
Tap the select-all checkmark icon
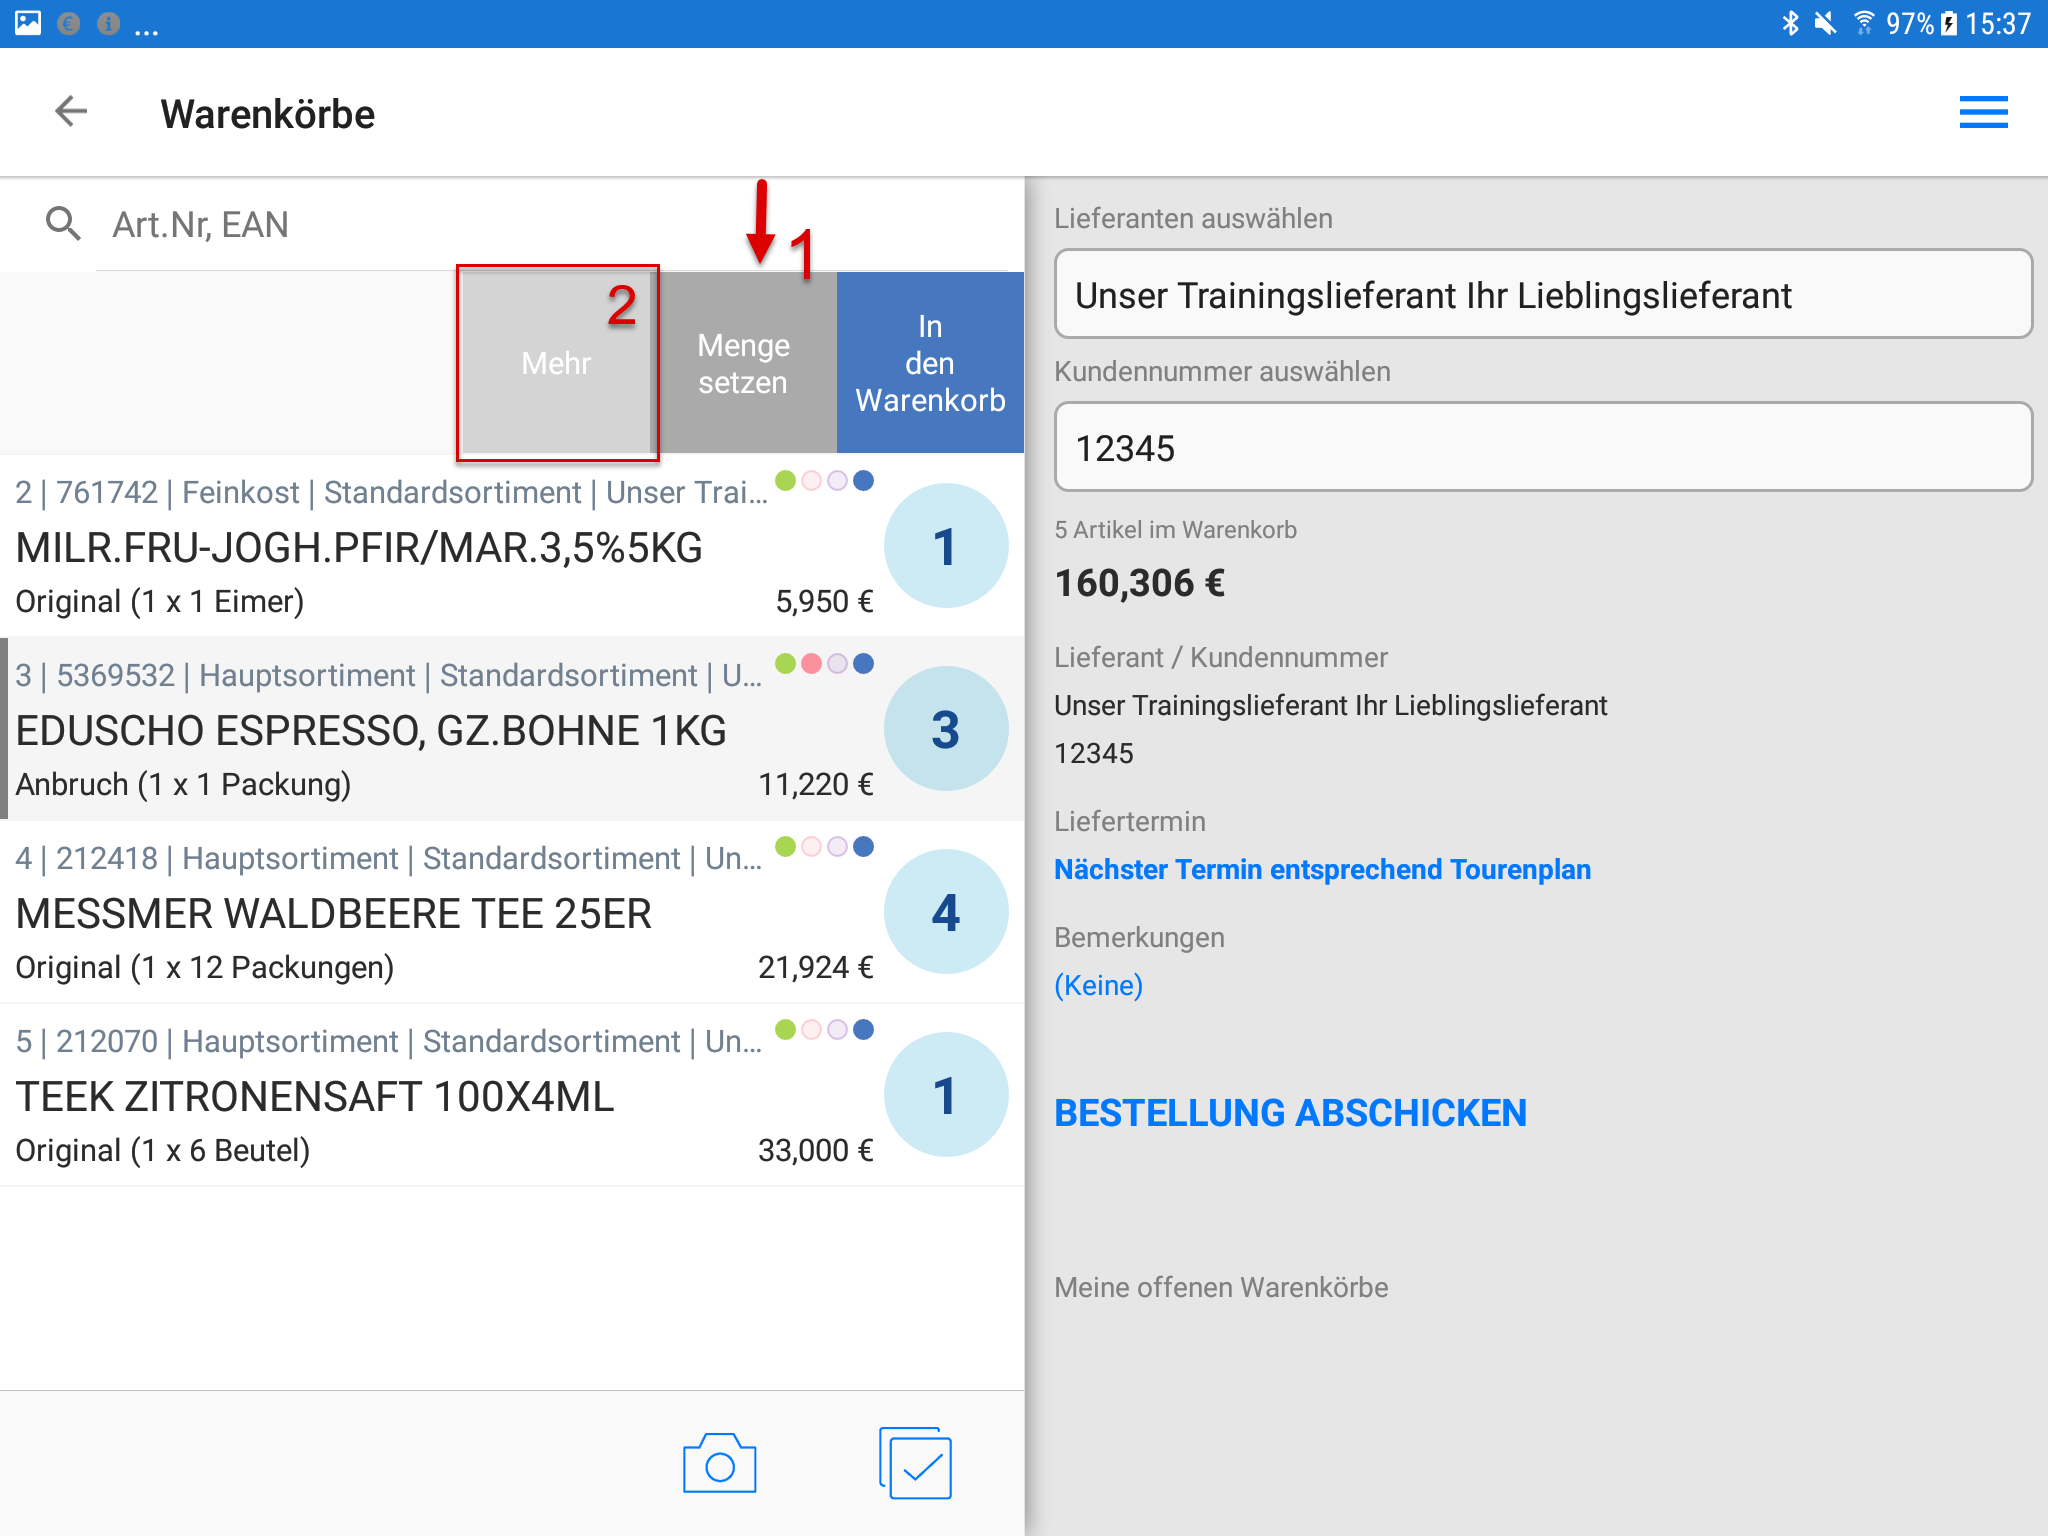point(915,1463)
